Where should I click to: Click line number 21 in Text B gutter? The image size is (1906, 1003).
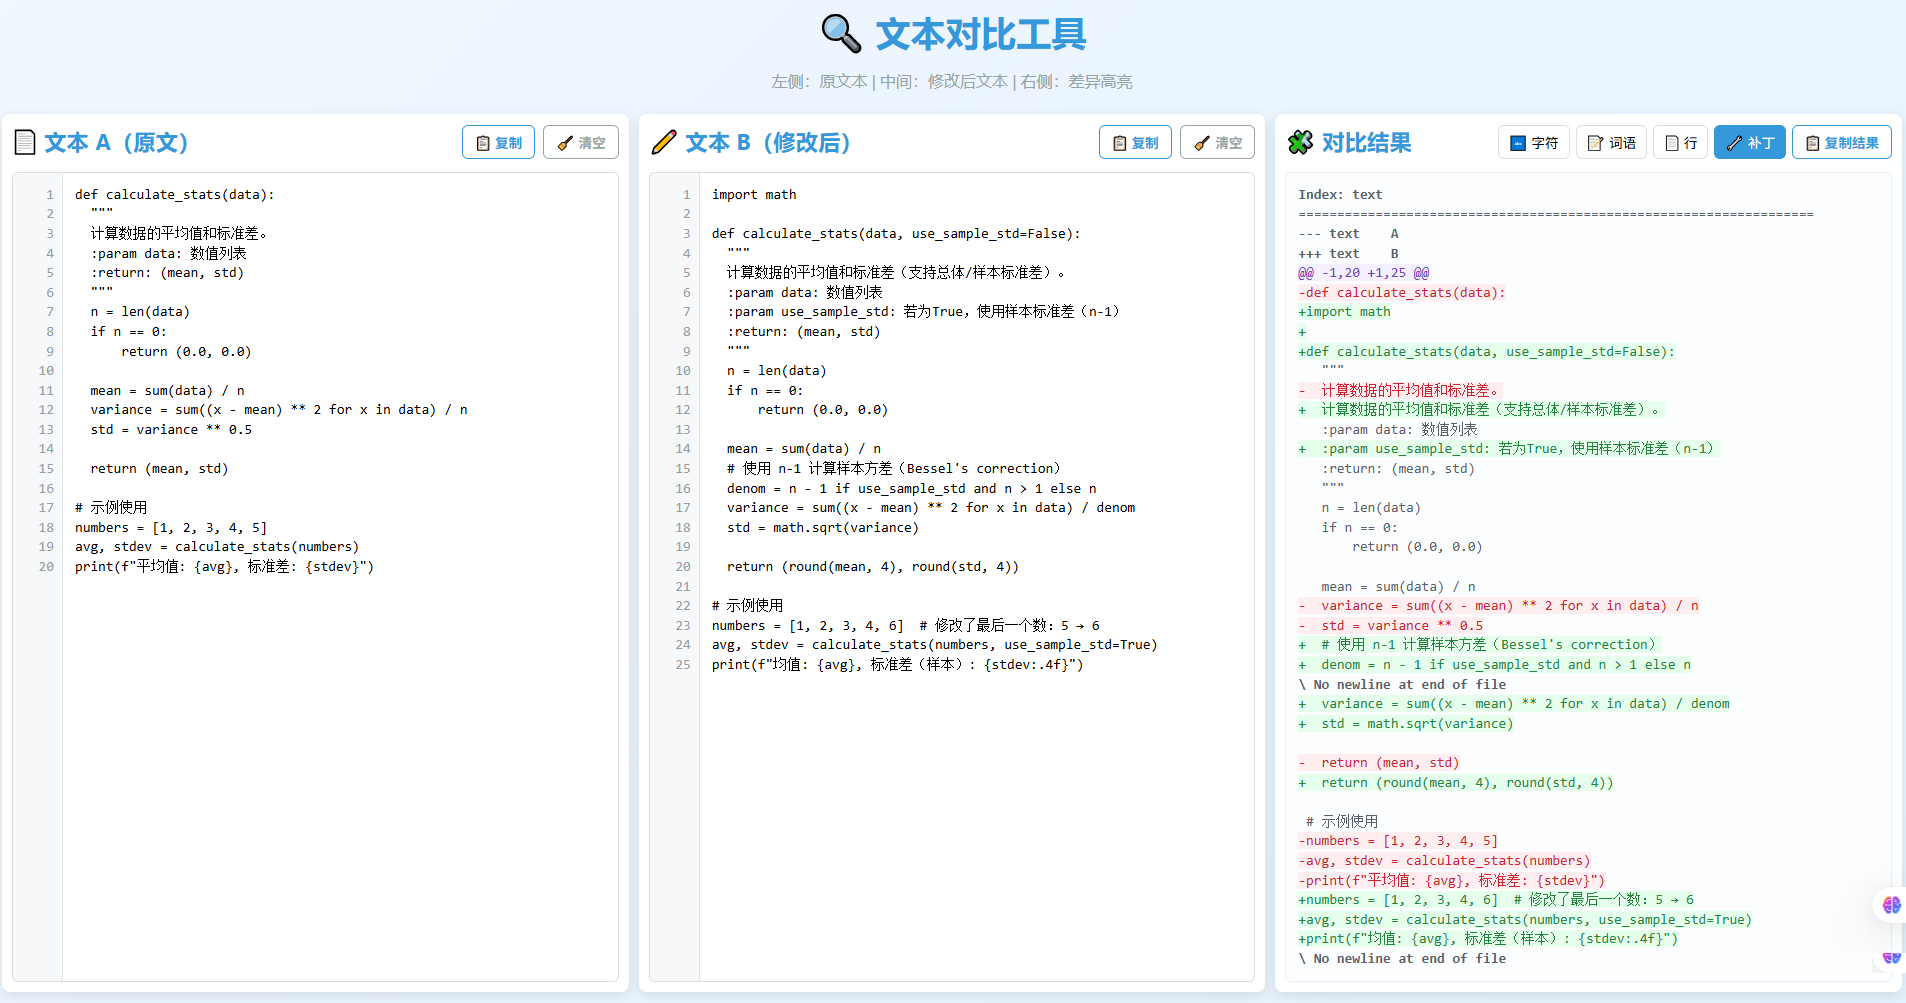pos(683,587)
